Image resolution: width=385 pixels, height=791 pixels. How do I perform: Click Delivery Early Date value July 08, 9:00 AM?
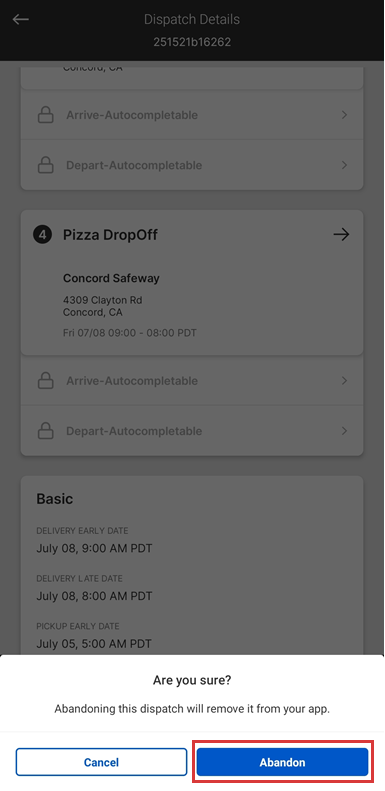click(94, 548)
